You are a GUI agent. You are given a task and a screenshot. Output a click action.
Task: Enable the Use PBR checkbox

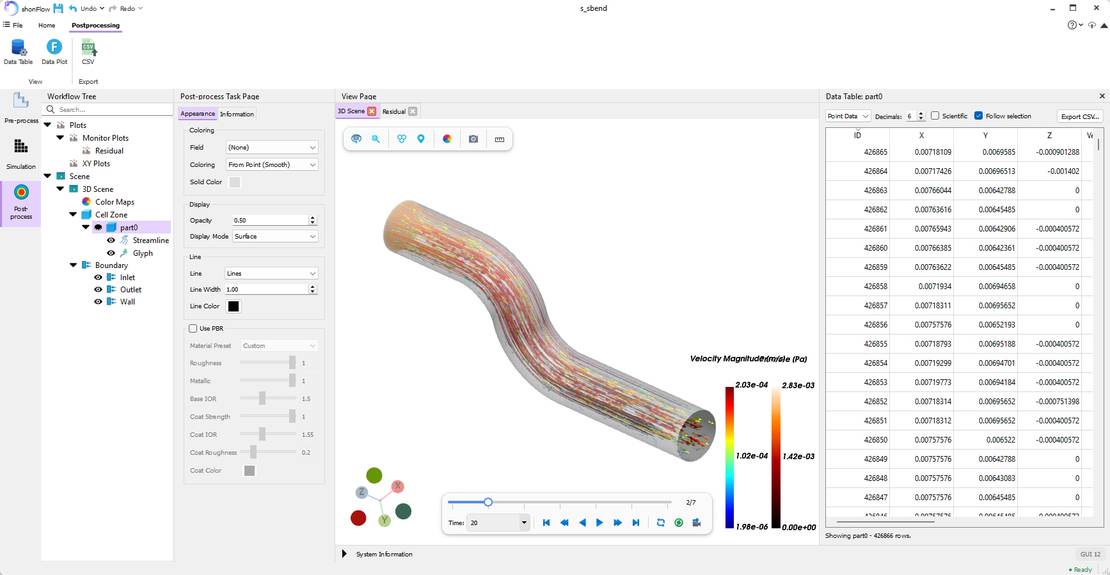pyautogui.click(x=193, y=329)
